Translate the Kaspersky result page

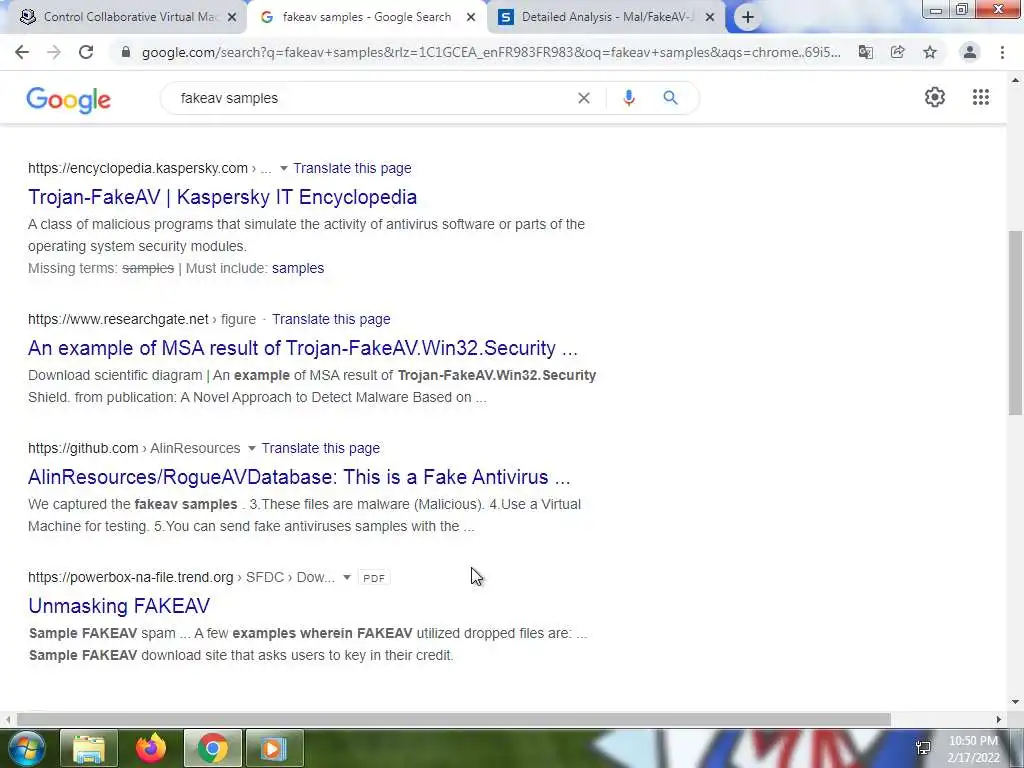[x=352, y=168]
